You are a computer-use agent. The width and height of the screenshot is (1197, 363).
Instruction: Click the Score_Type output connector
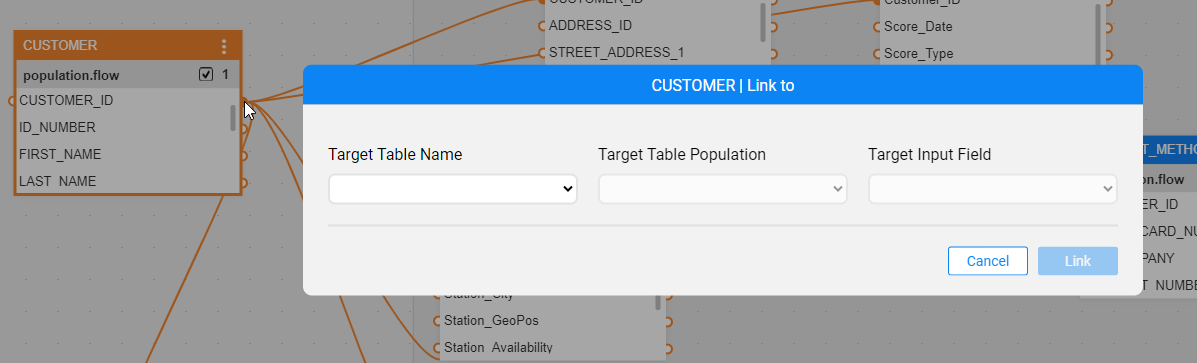1108,54
